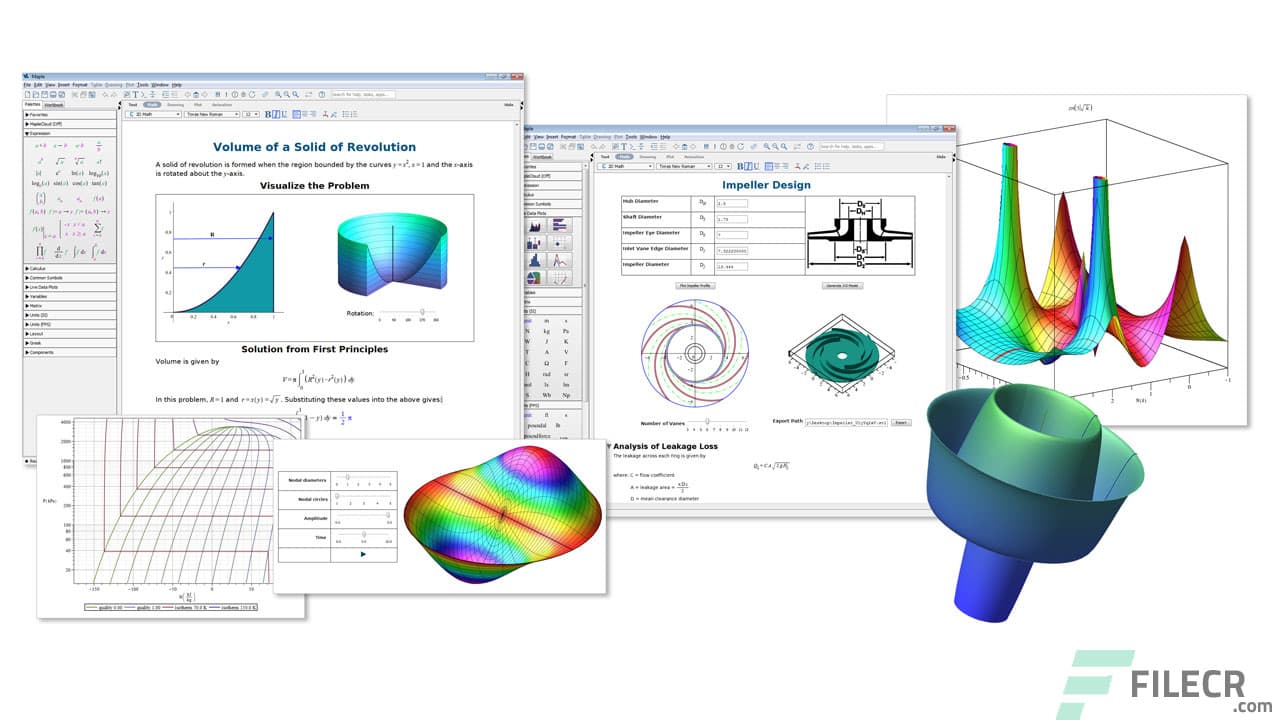The height and width of the screenshot is (720, 1280).
Task: Apply Underline formatting to the text
Action: (283, 114)
